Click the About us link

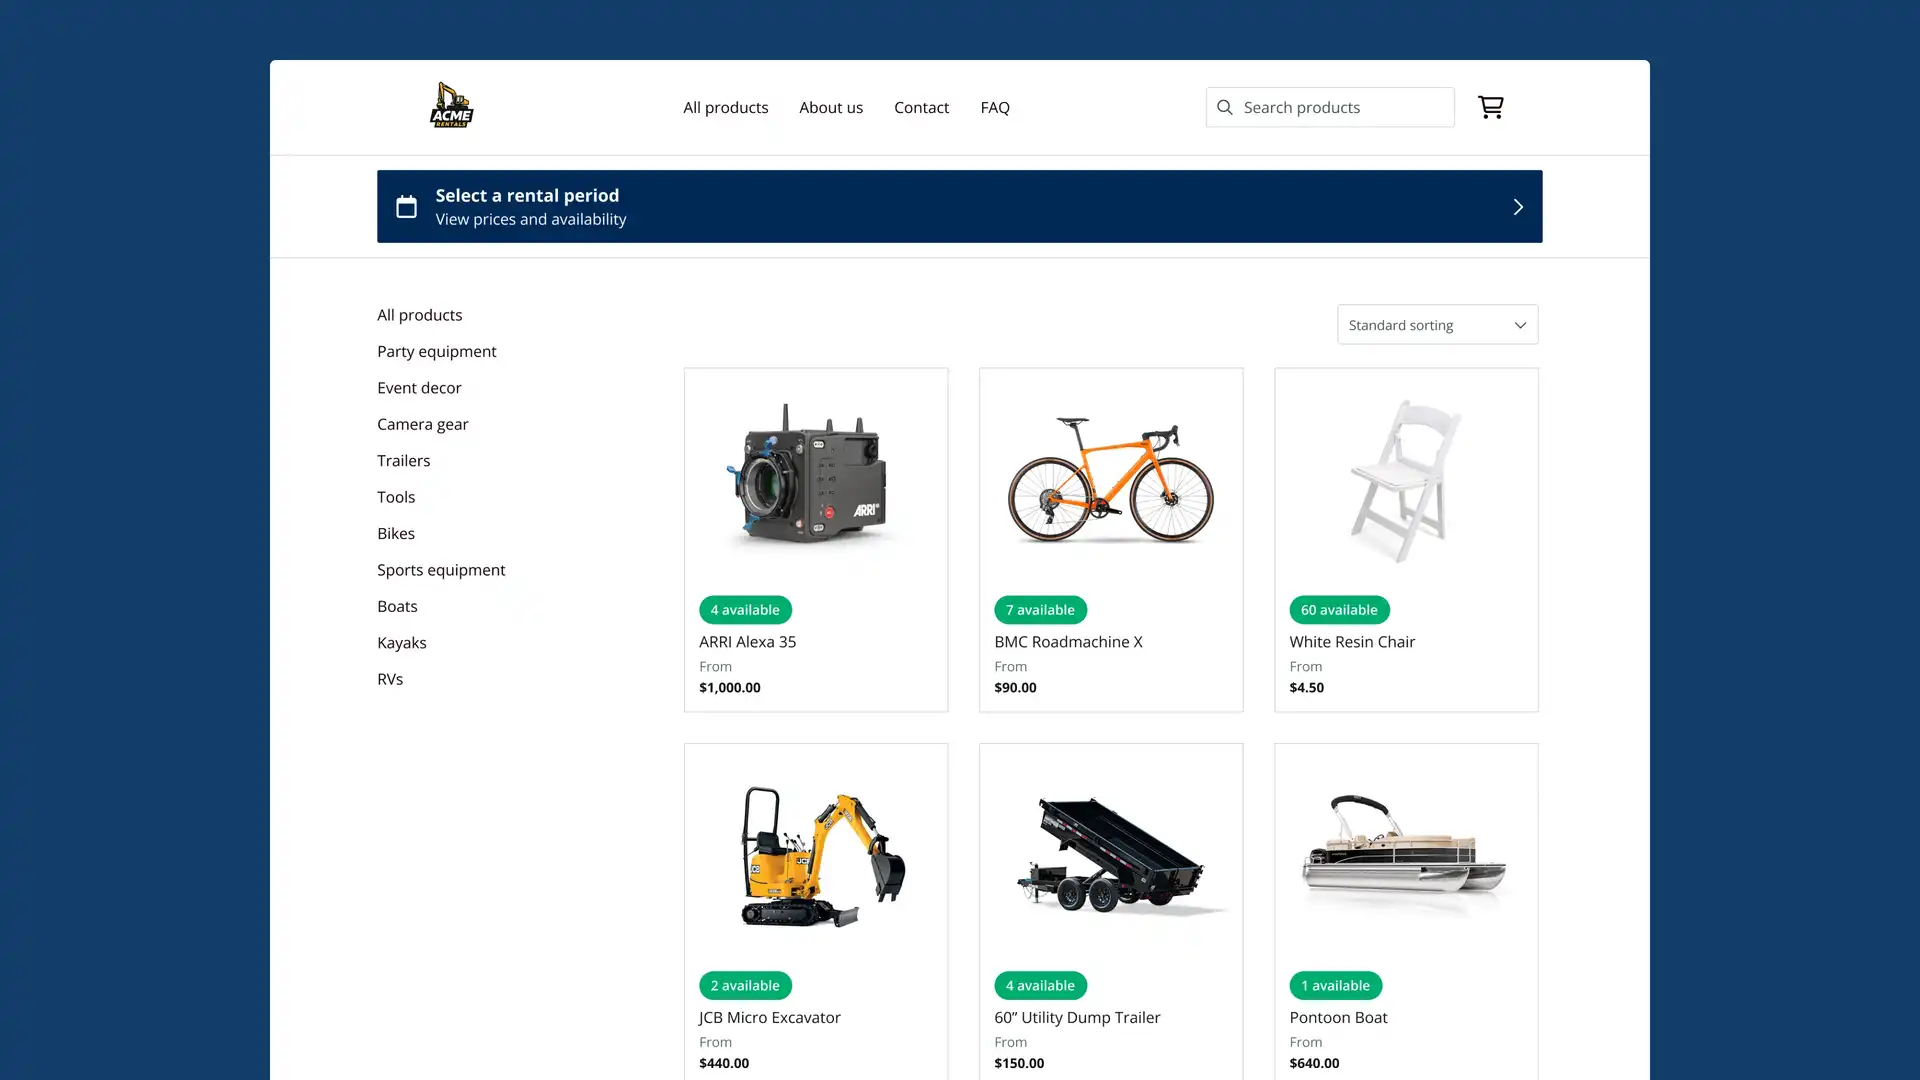[831, 107]
